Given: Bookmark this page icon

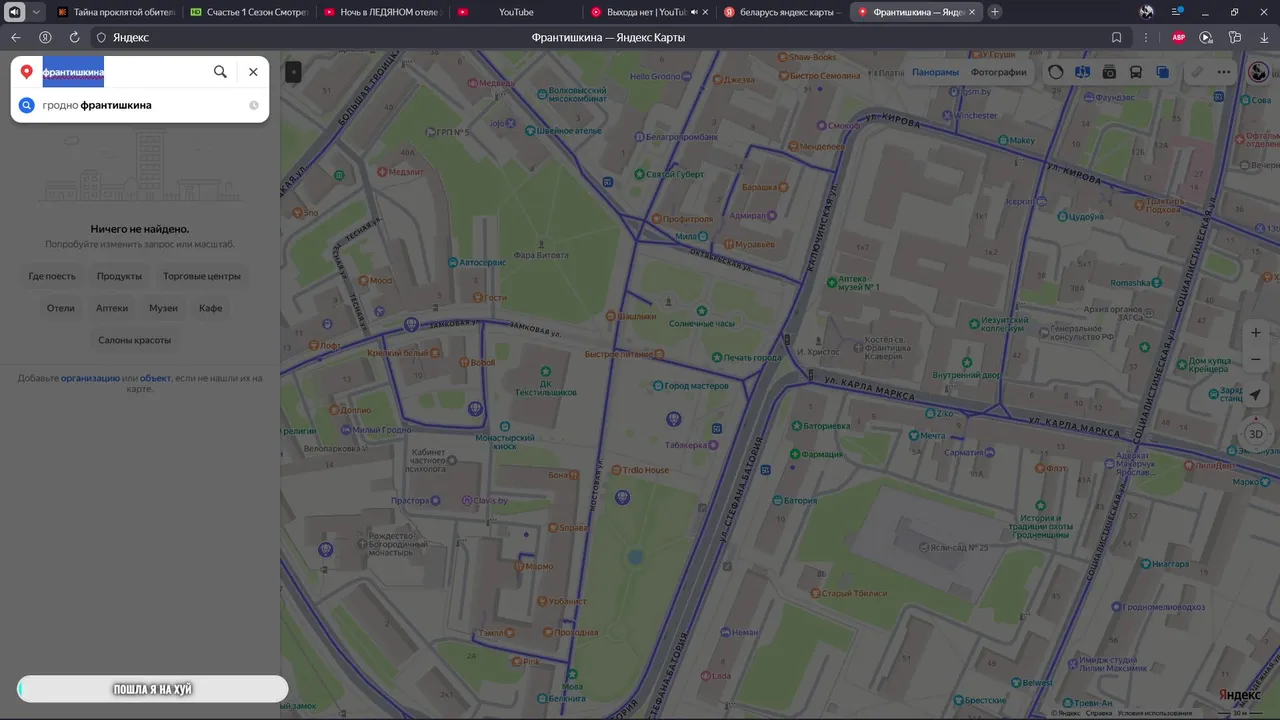Looking at the screenshot, I should point(1117,37).
